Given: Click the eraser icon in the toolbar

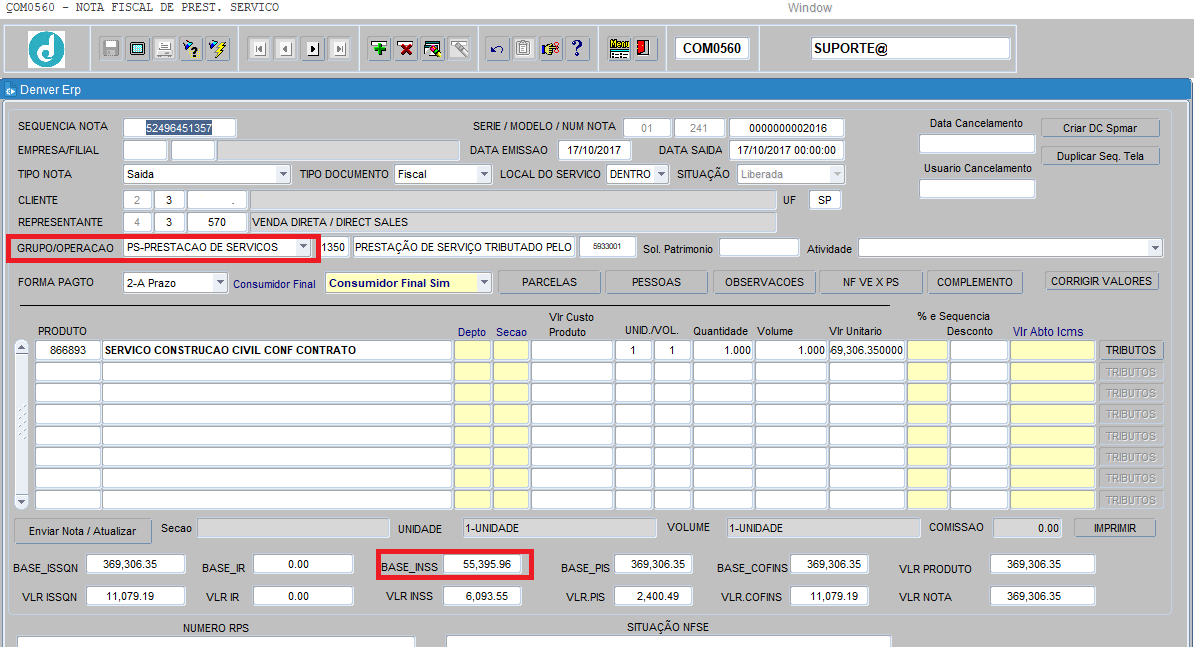Looking at the screenshot, I should click(459, 49).
